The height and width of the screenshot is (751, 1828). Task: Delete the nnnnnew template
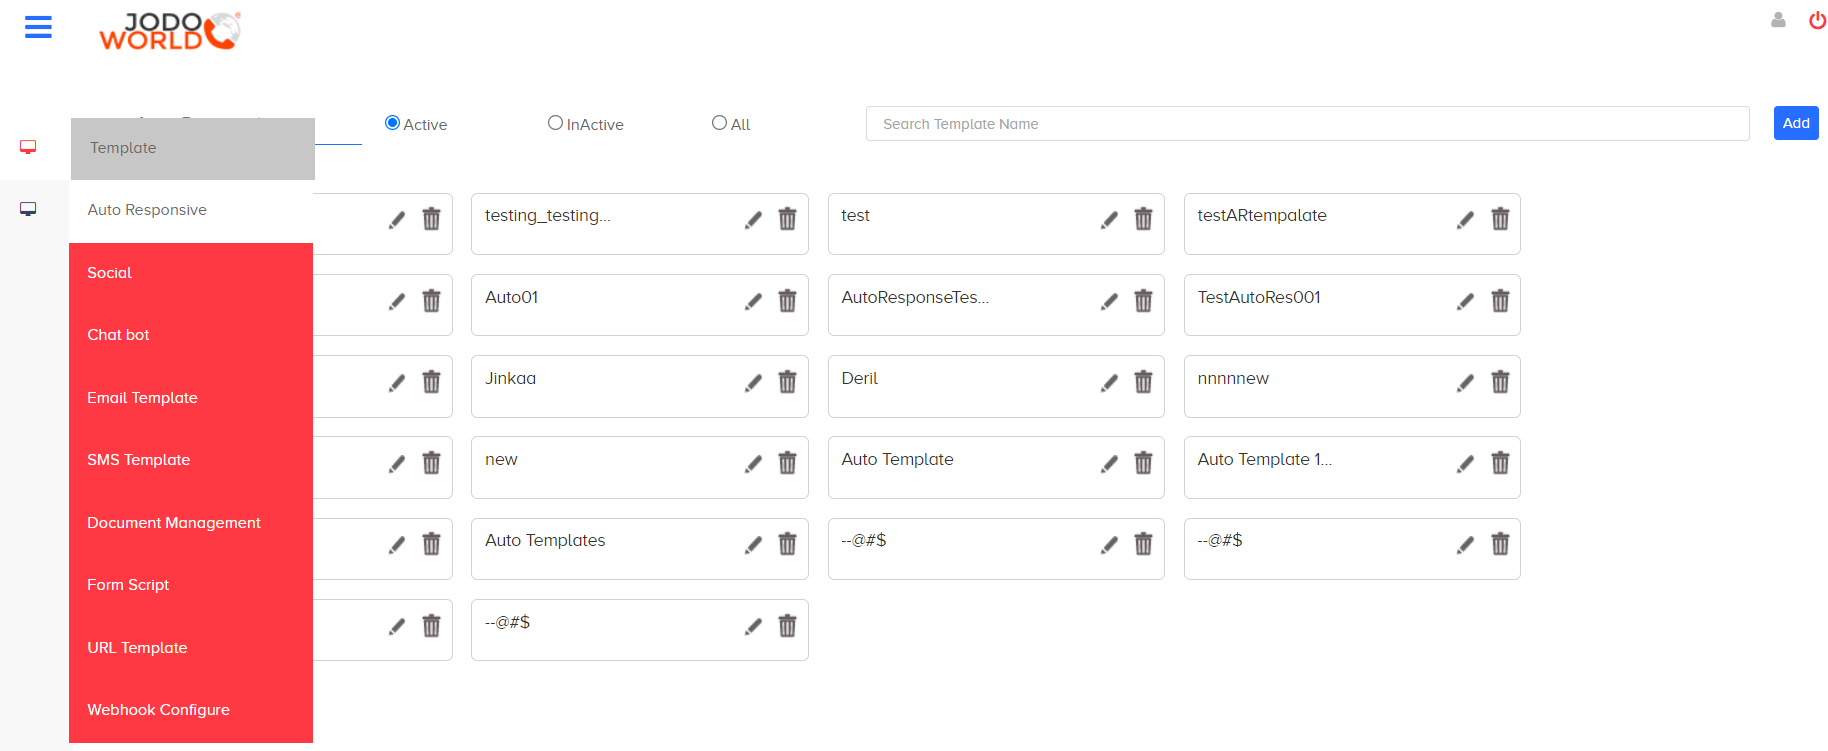tap(1500, 381)
